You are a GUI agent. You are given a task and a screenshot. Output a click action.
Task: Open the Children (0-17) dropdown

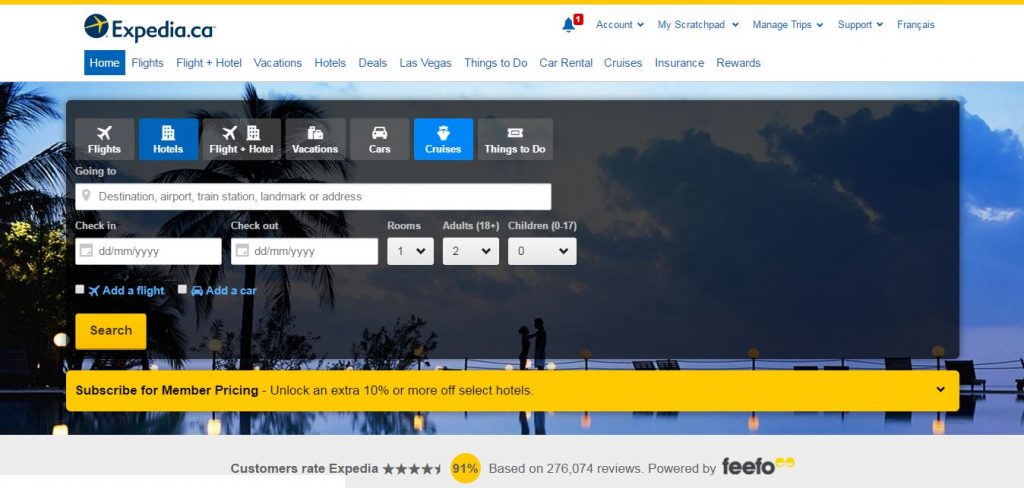542,251
